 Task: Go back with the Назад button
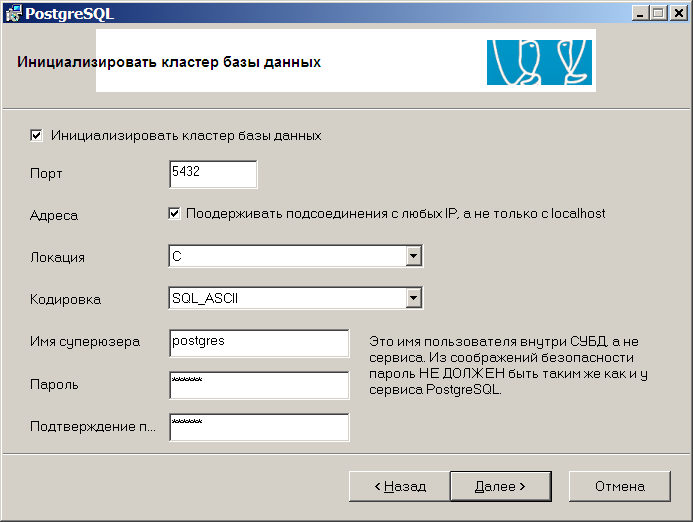click(x=400, y=486)
